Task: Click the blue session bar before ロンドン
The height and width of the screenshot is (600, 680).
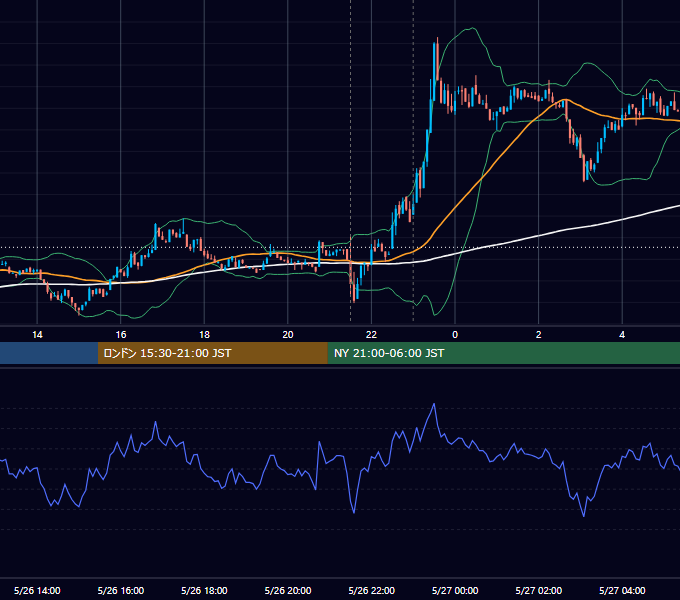Action: pos(49,353)
